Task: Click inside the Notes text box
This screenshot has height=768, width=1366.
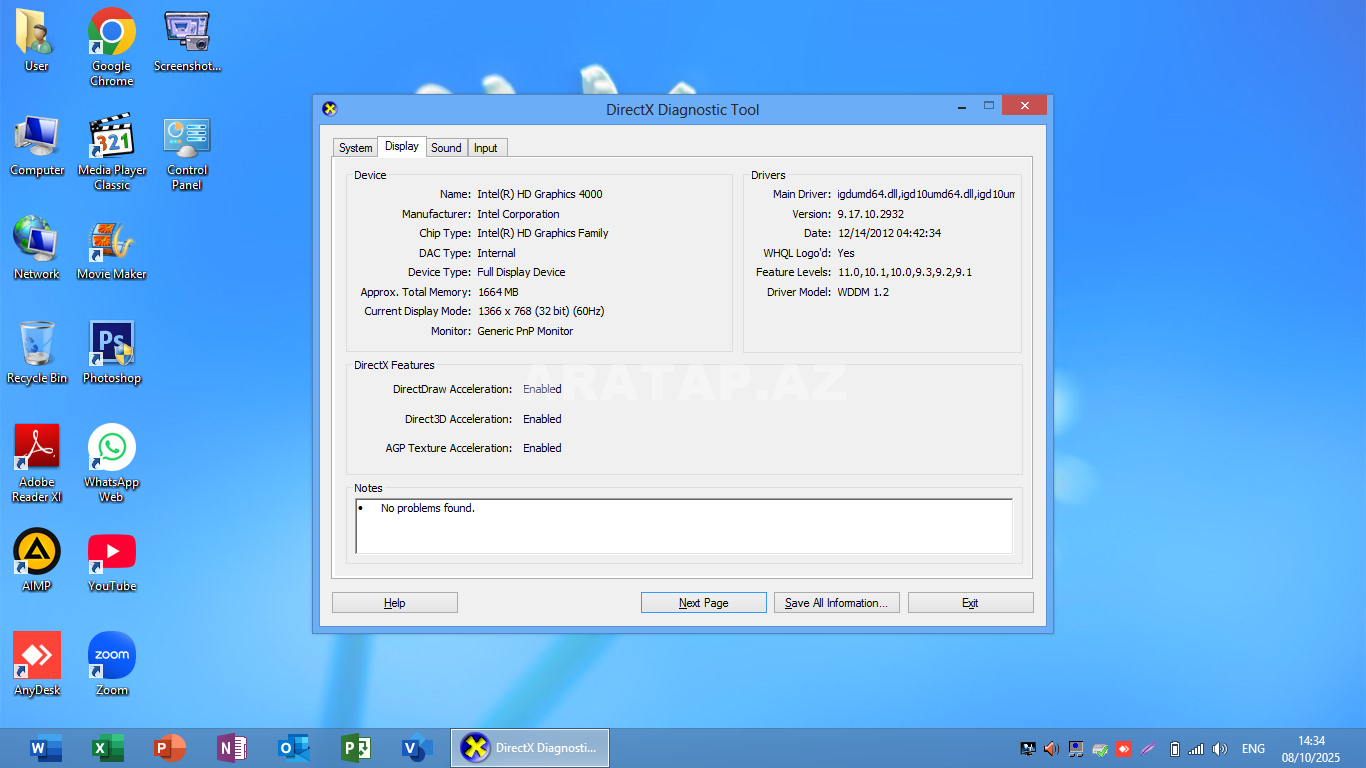Action: 684,526
